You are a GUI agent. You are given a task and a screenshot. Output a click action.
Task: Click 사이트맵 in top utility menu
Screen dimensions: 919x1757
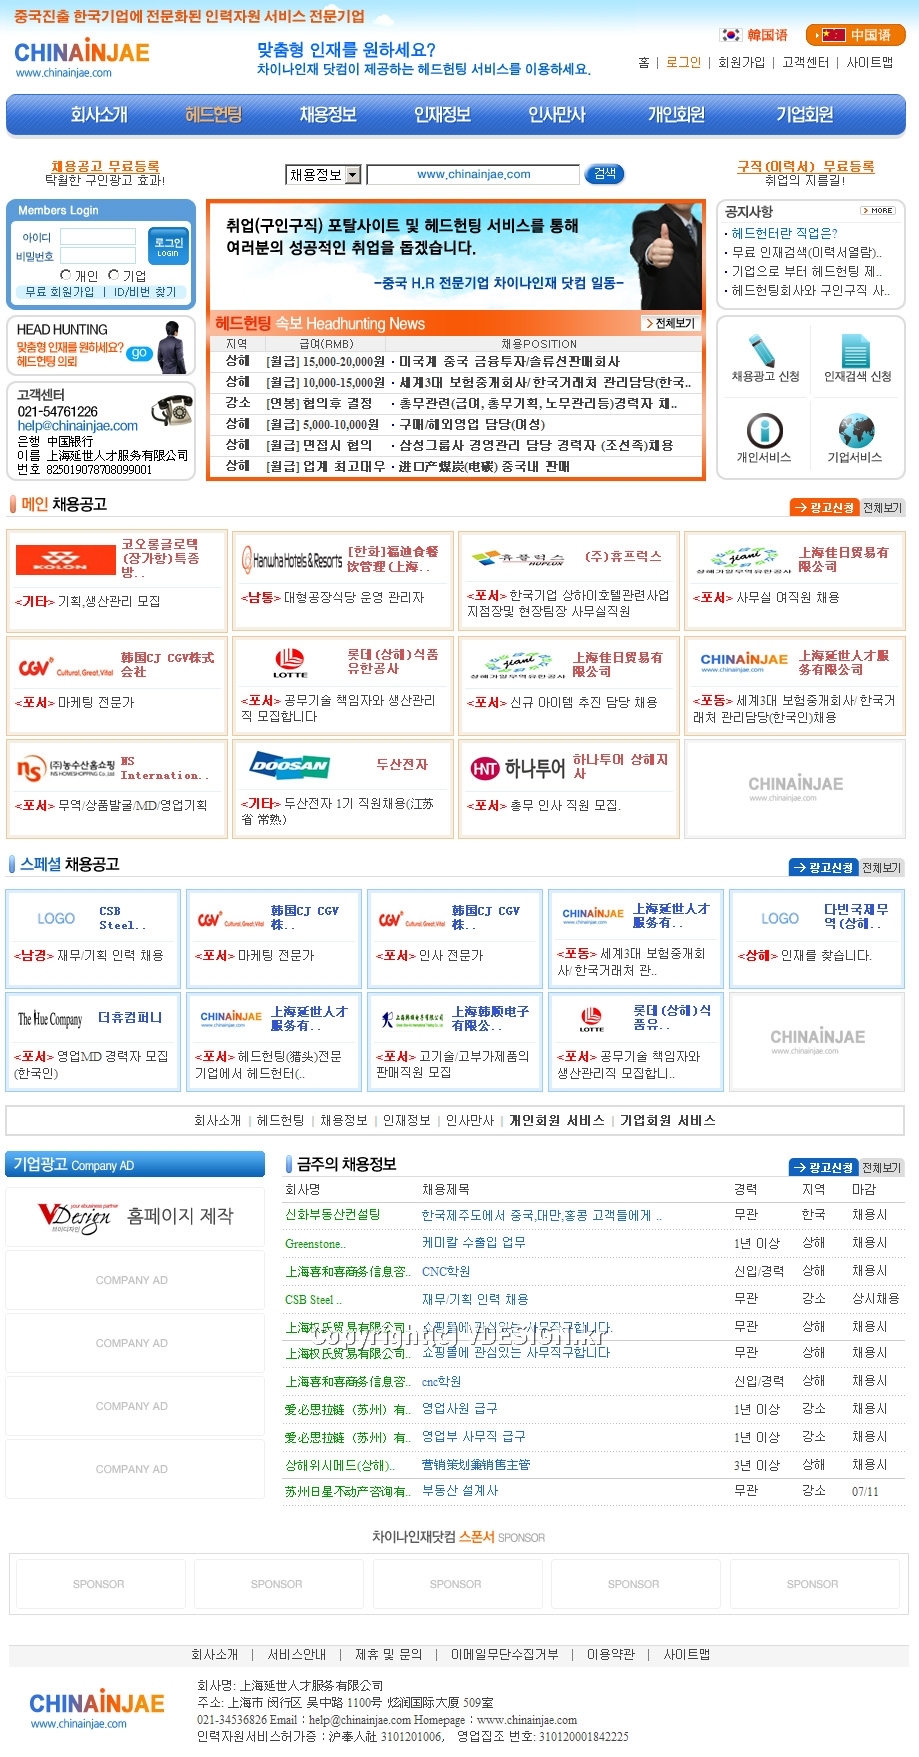click(870, 62)
